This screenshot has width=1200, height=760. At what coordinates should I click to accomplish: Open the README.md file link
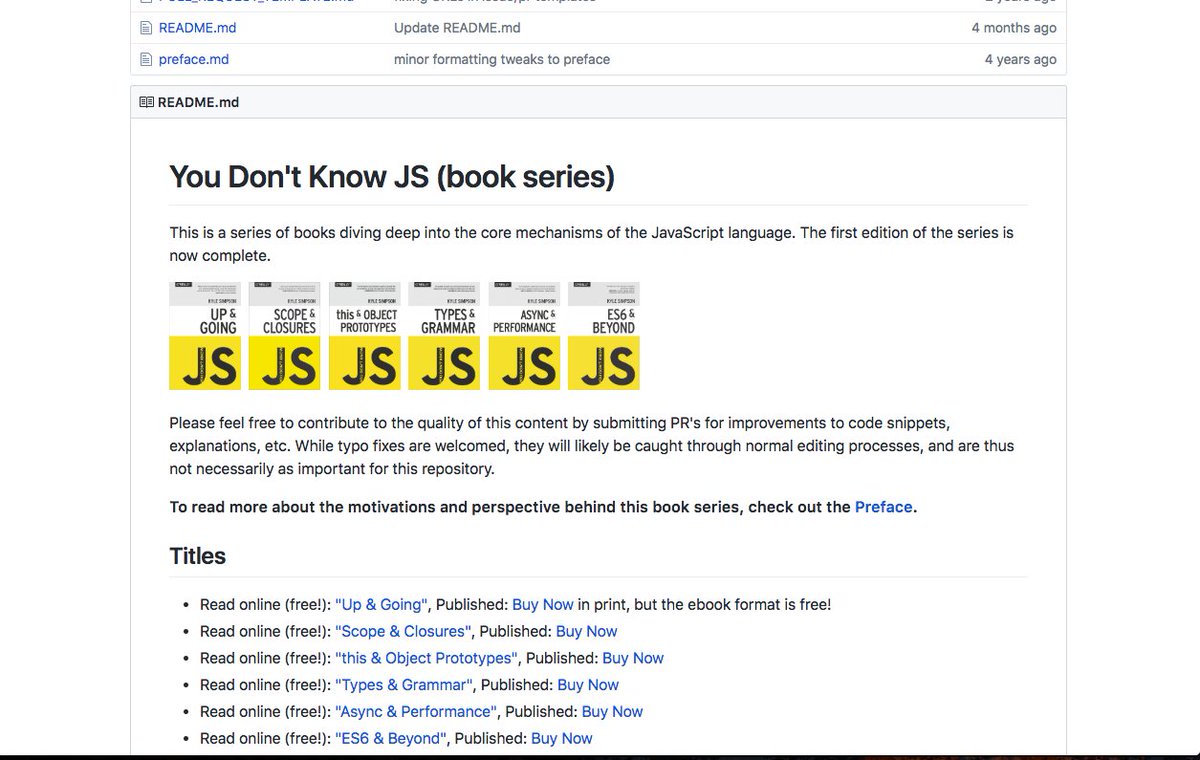click(197, 28)
